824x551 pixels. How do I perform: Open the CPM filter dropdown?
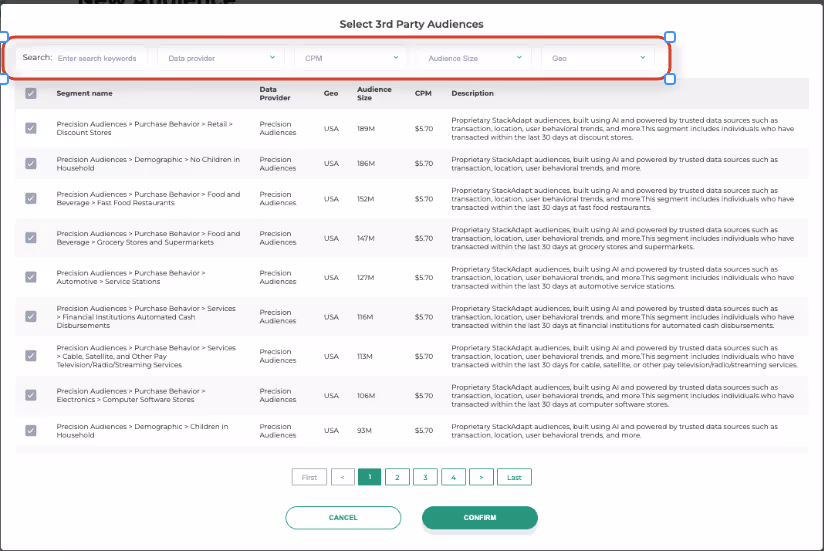(350, 58)
